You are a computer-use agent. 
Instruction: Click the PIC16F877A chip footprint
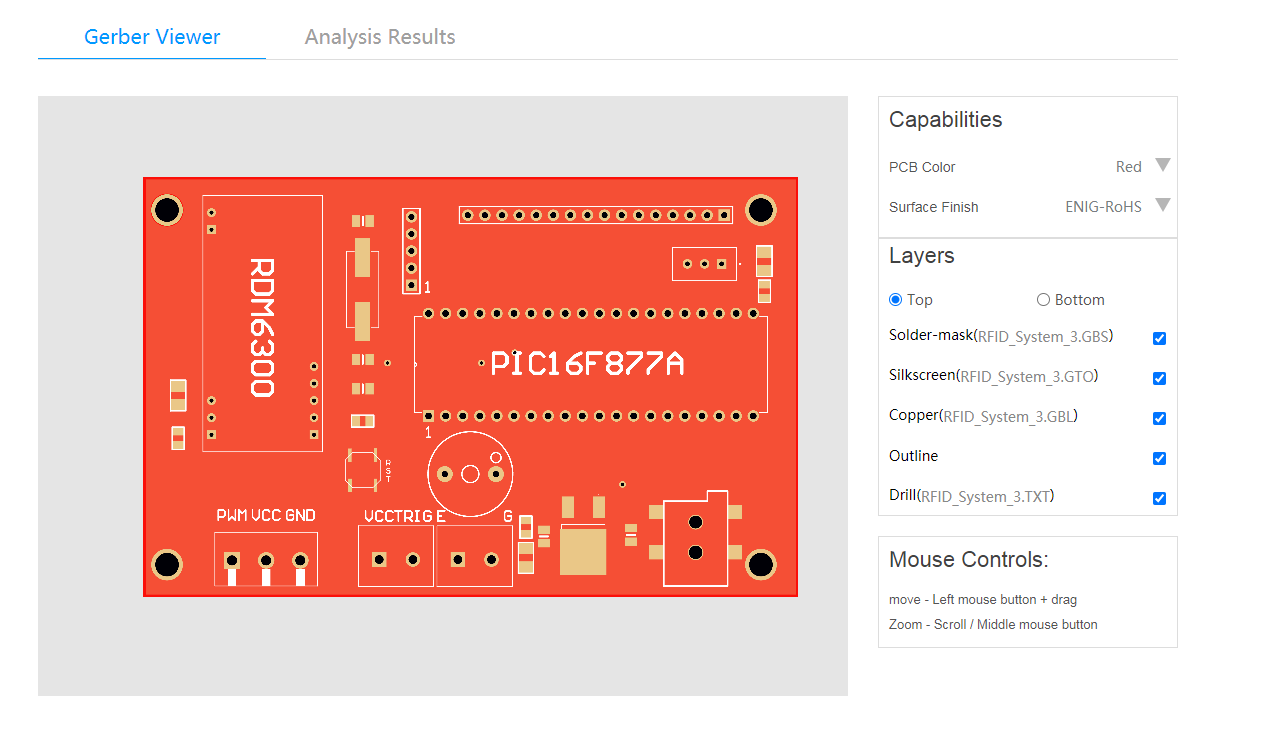[590, 364]
